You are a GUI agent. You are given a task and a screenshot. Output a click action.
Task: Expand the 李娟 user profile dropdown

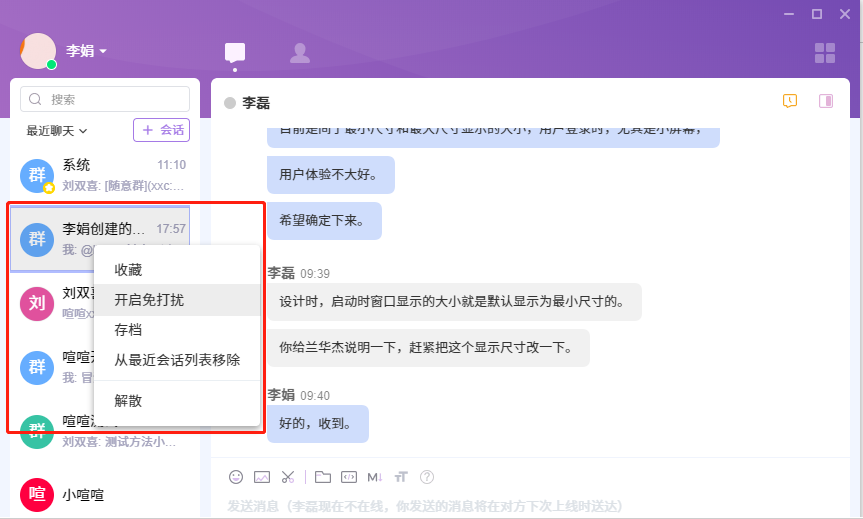87,51
